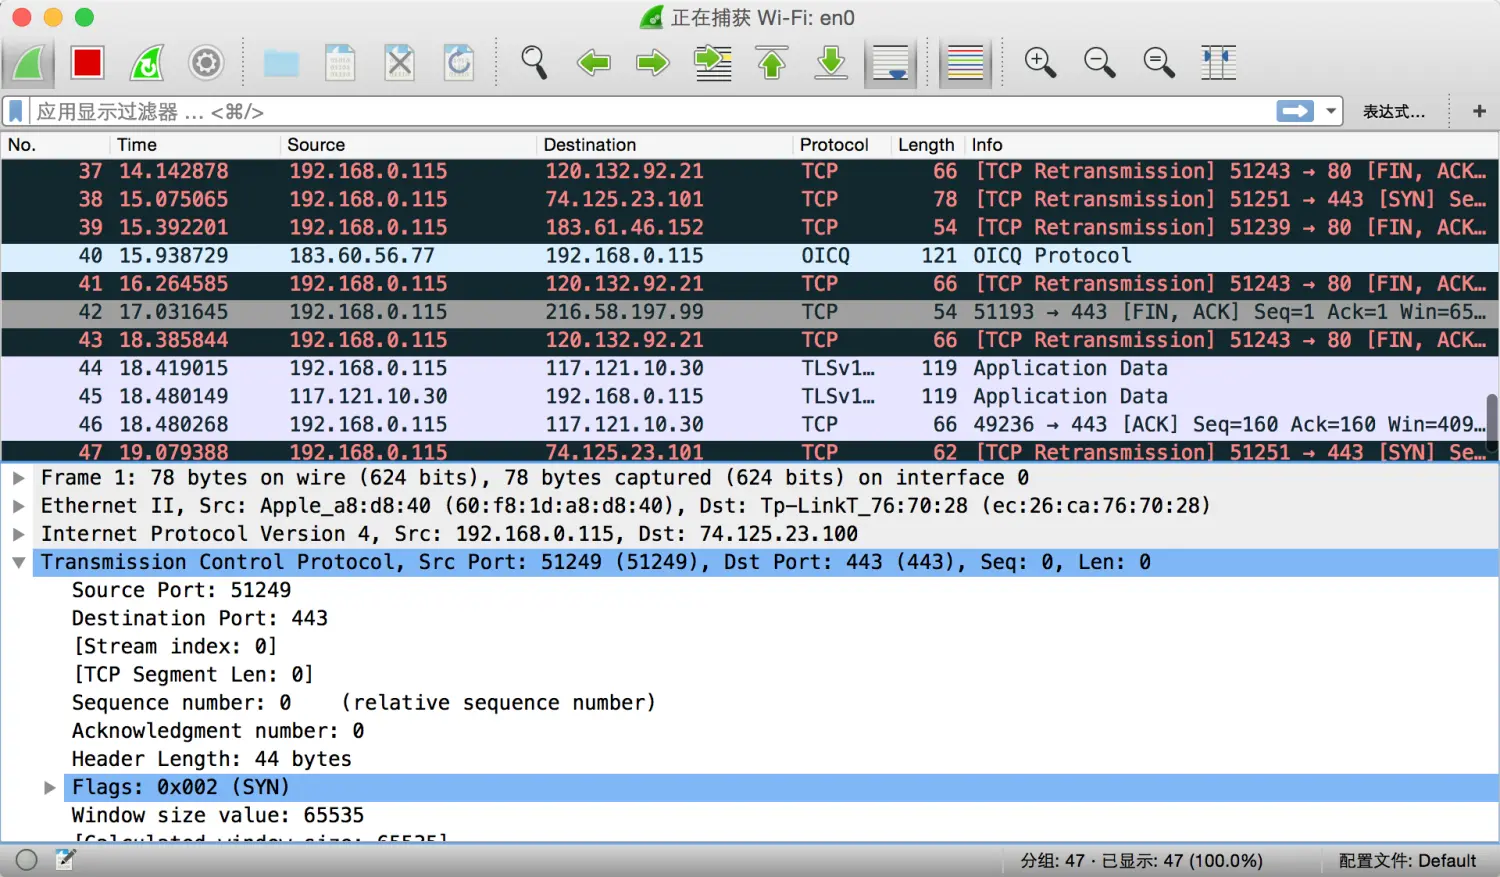Open expert info circle in status bar
Screen dimensions: 1500x877
click(x=27, y=860)
